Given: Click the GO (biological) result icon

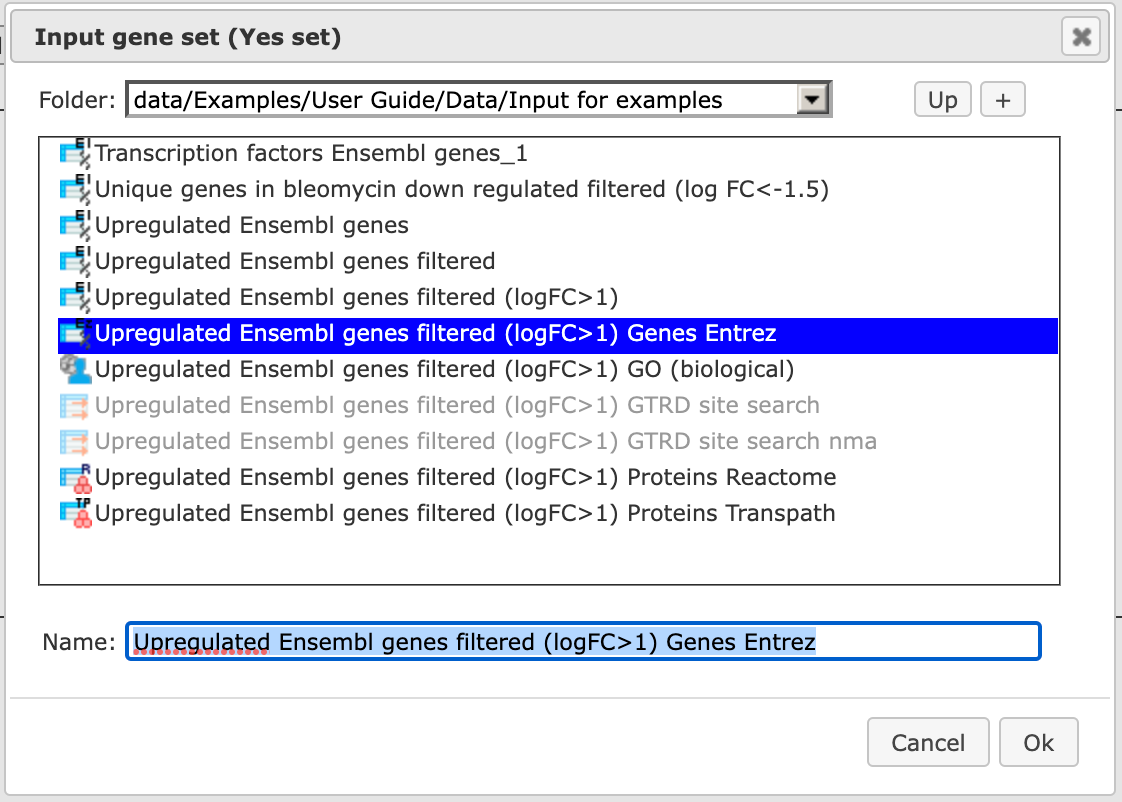Looking at the screenshot, I should click(x=75, y=369).
